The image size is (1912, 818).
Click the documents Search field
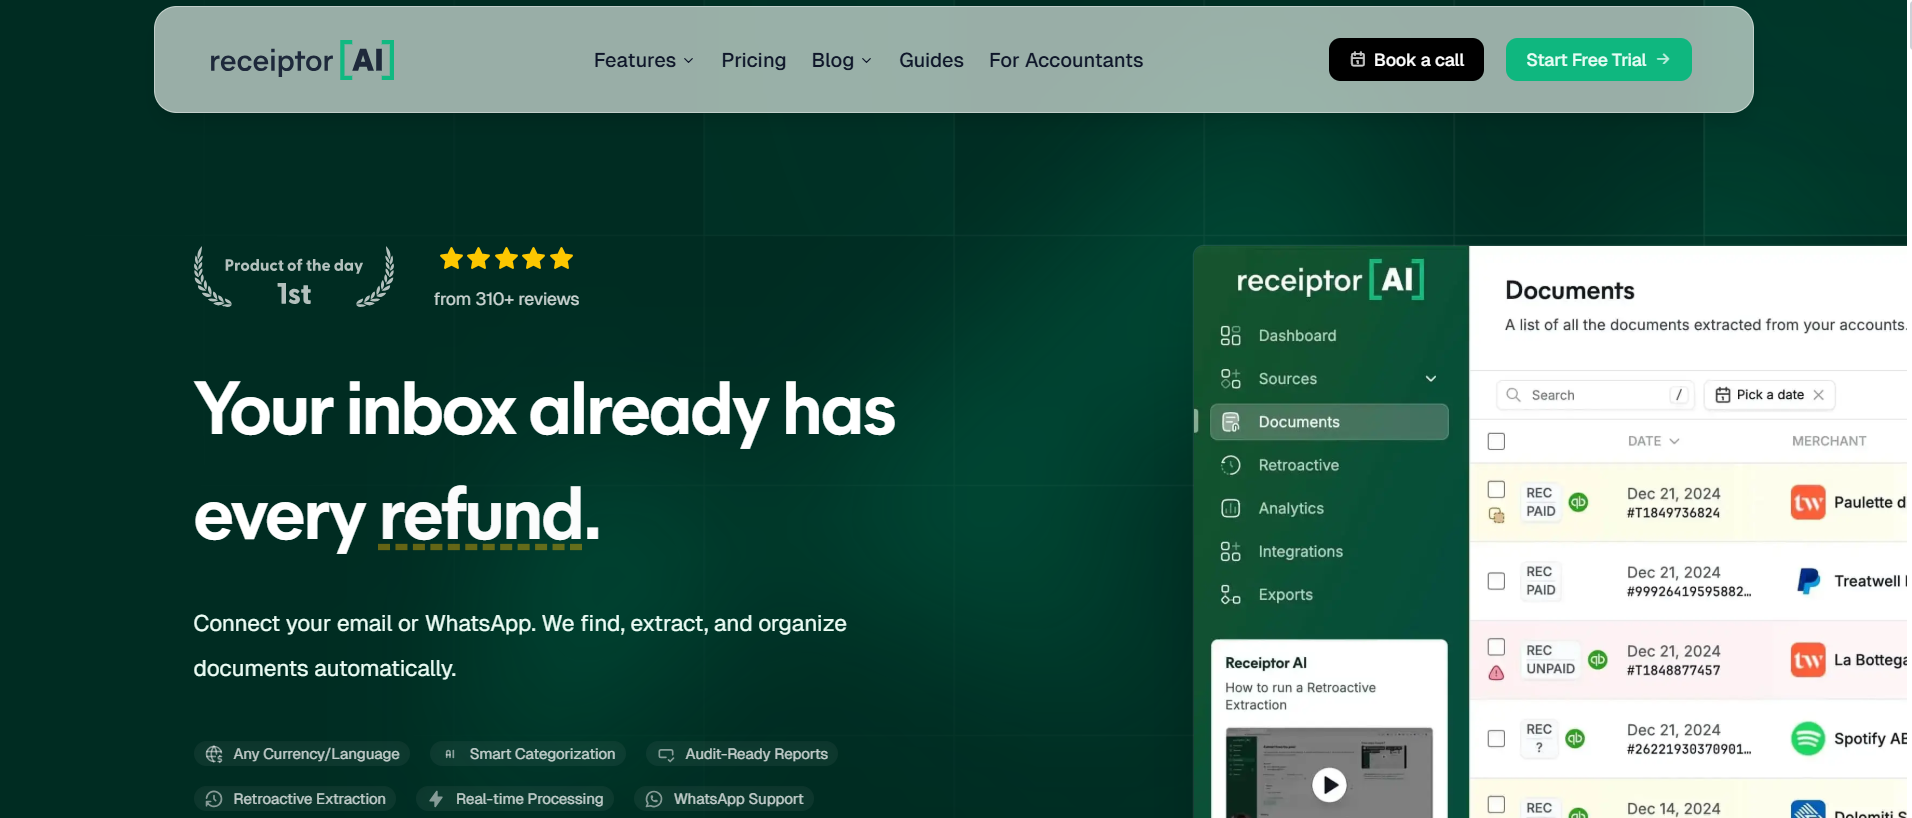pyautogui.click(x=1594, y=395)
